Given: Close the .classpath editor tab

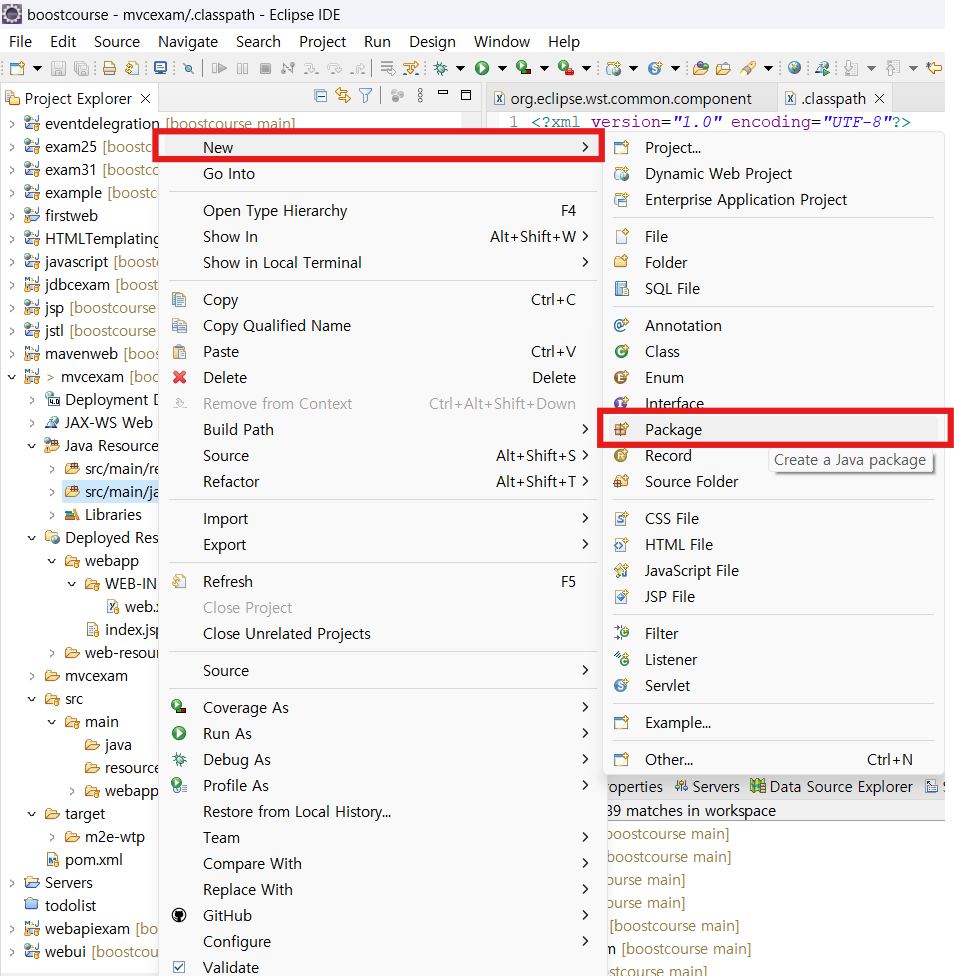Looking at the screenshot, I should [879, 98].
